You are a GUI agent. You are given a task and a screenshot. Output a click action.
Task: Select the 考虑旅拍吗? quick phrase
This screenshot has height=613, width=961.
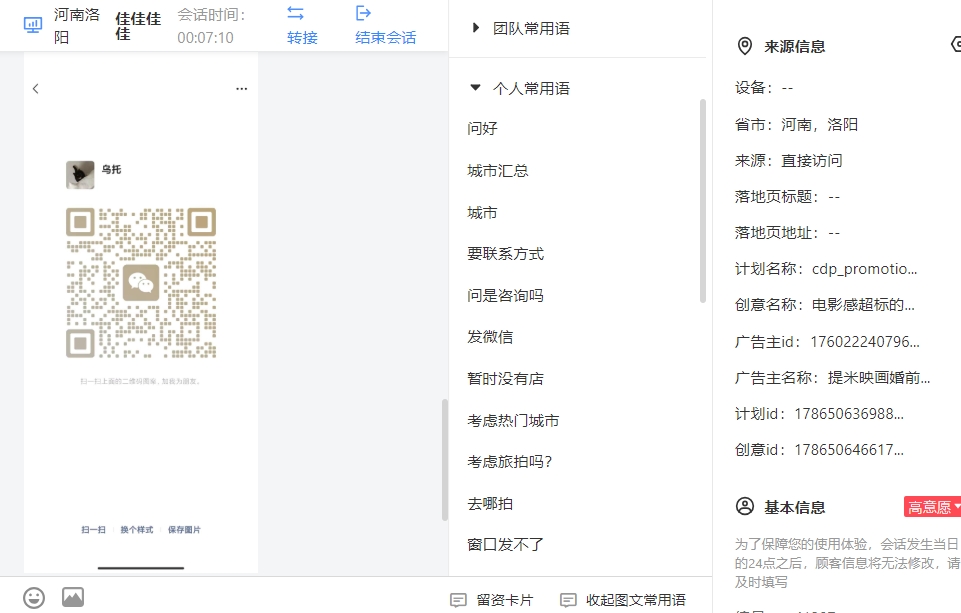[510, 462]
